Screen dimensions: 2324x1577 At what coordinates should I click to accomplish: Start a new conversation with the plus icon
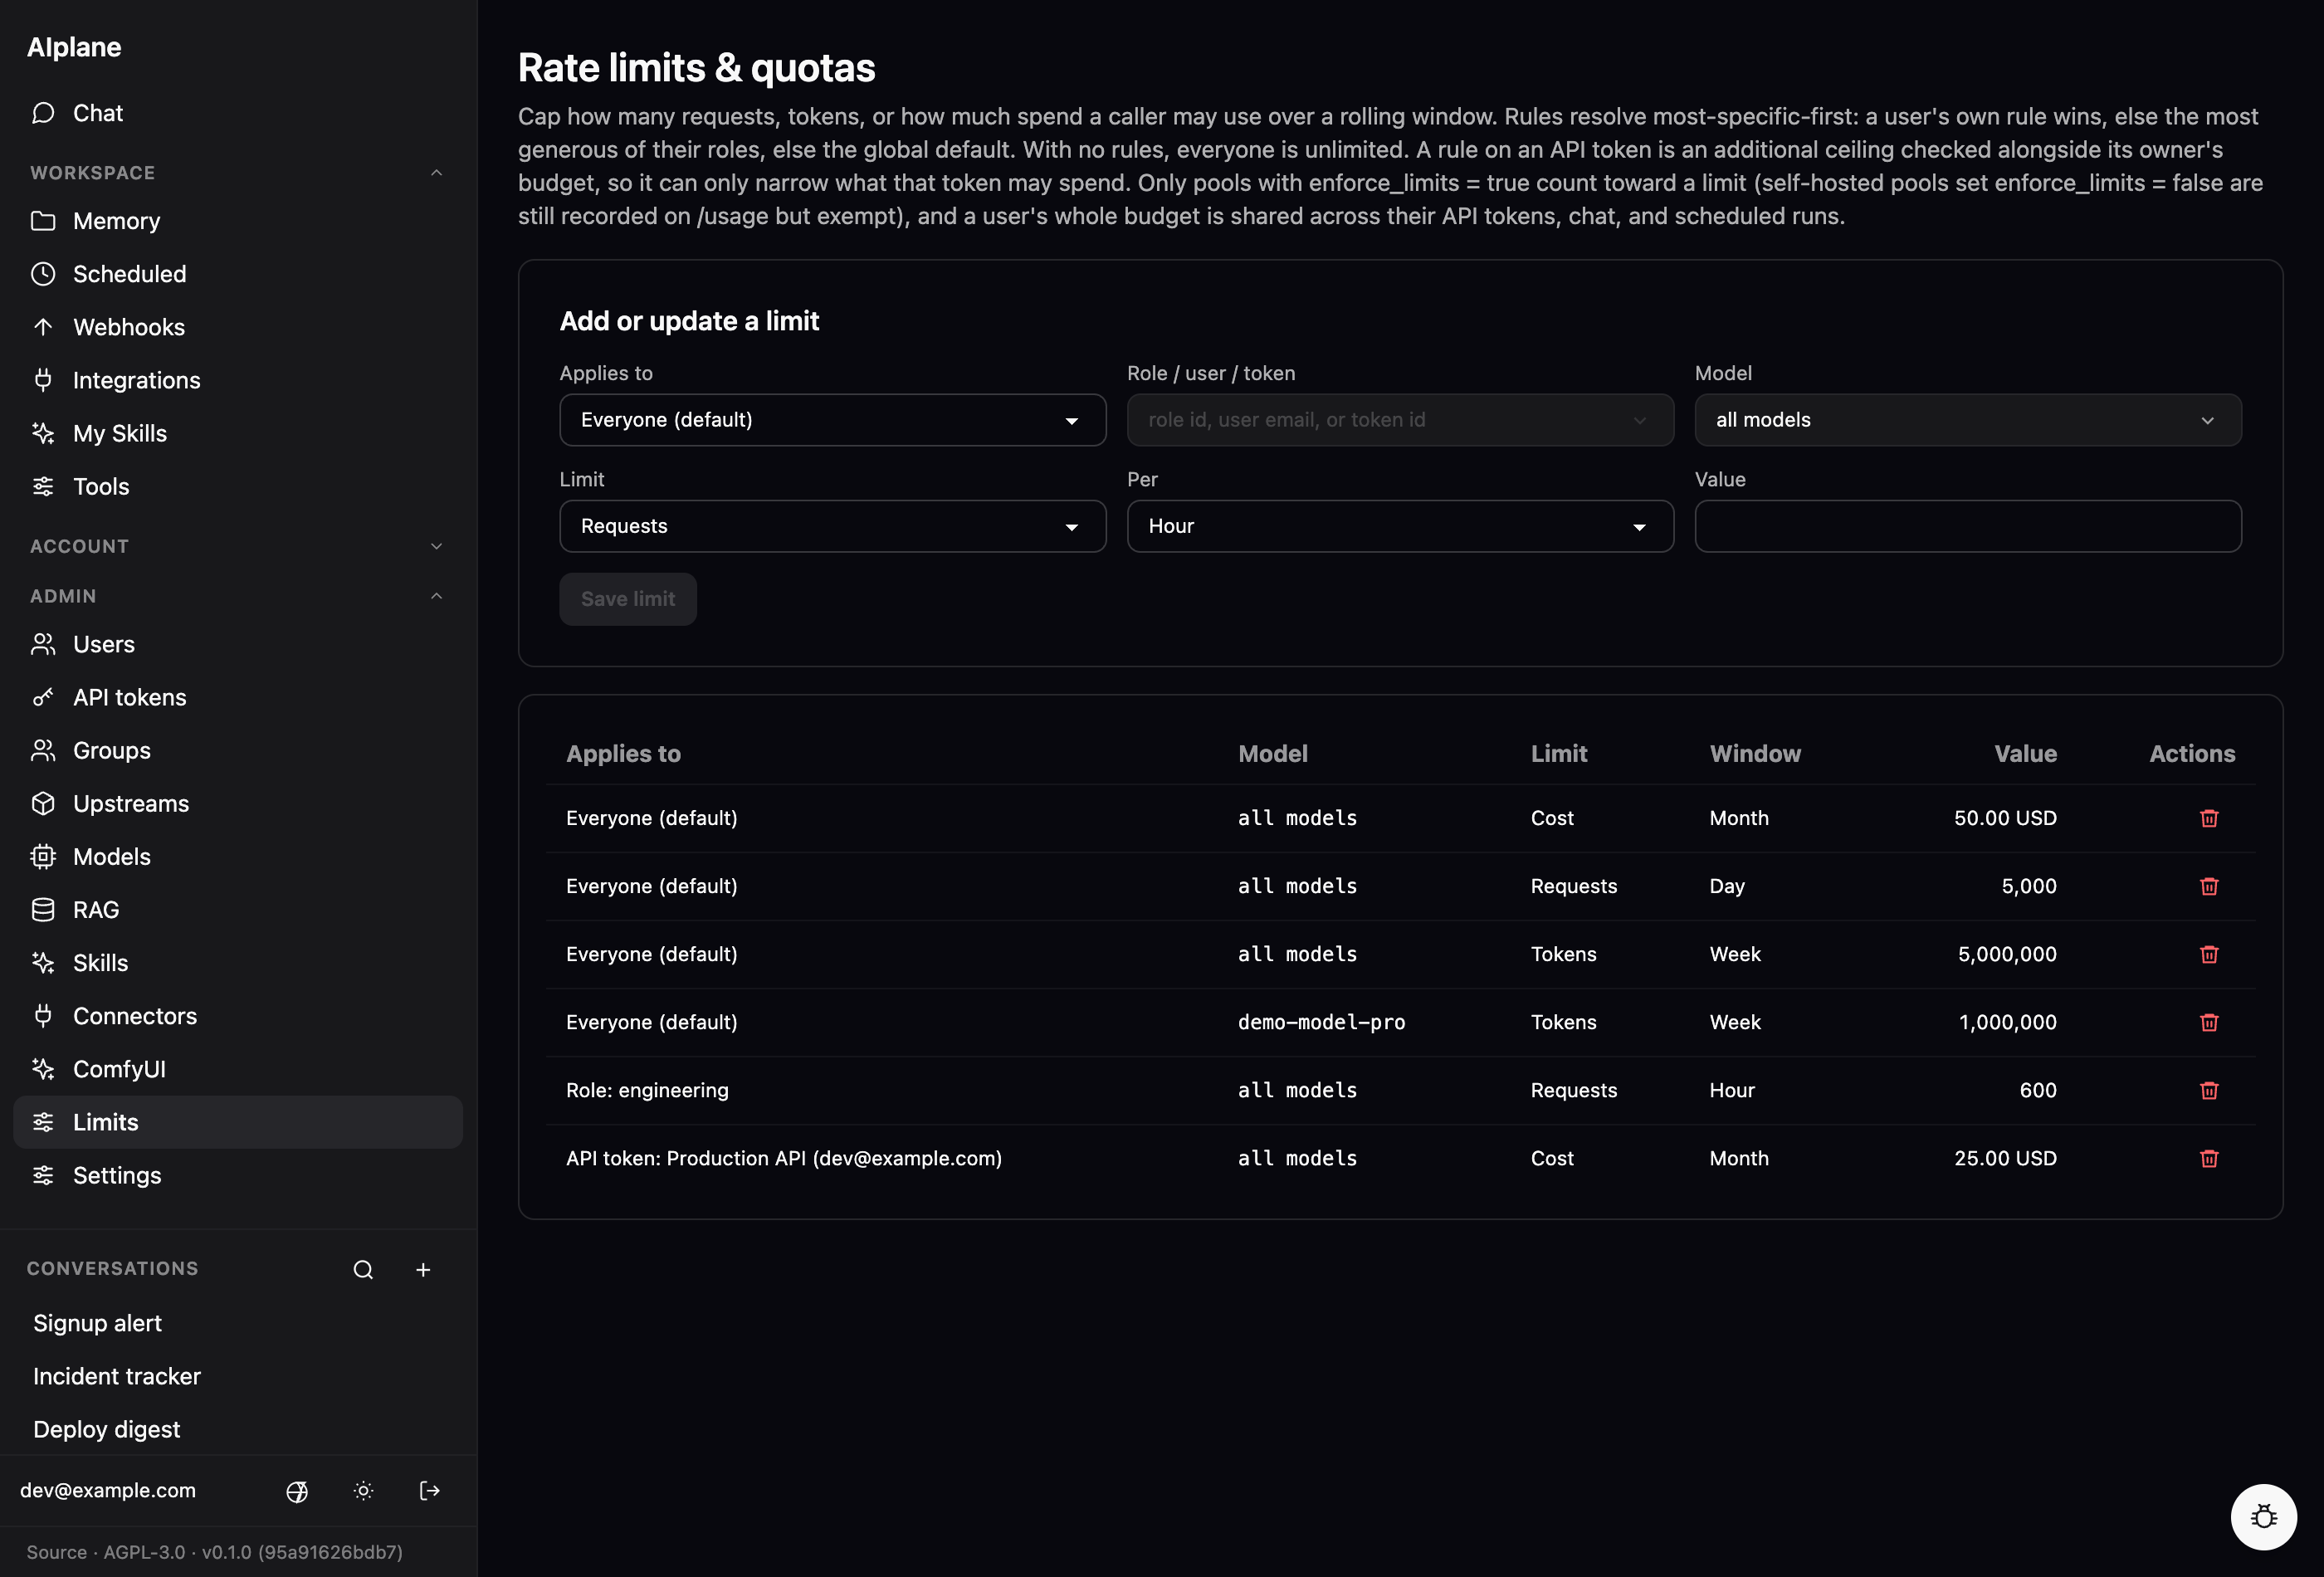(x=423, y=1269)
